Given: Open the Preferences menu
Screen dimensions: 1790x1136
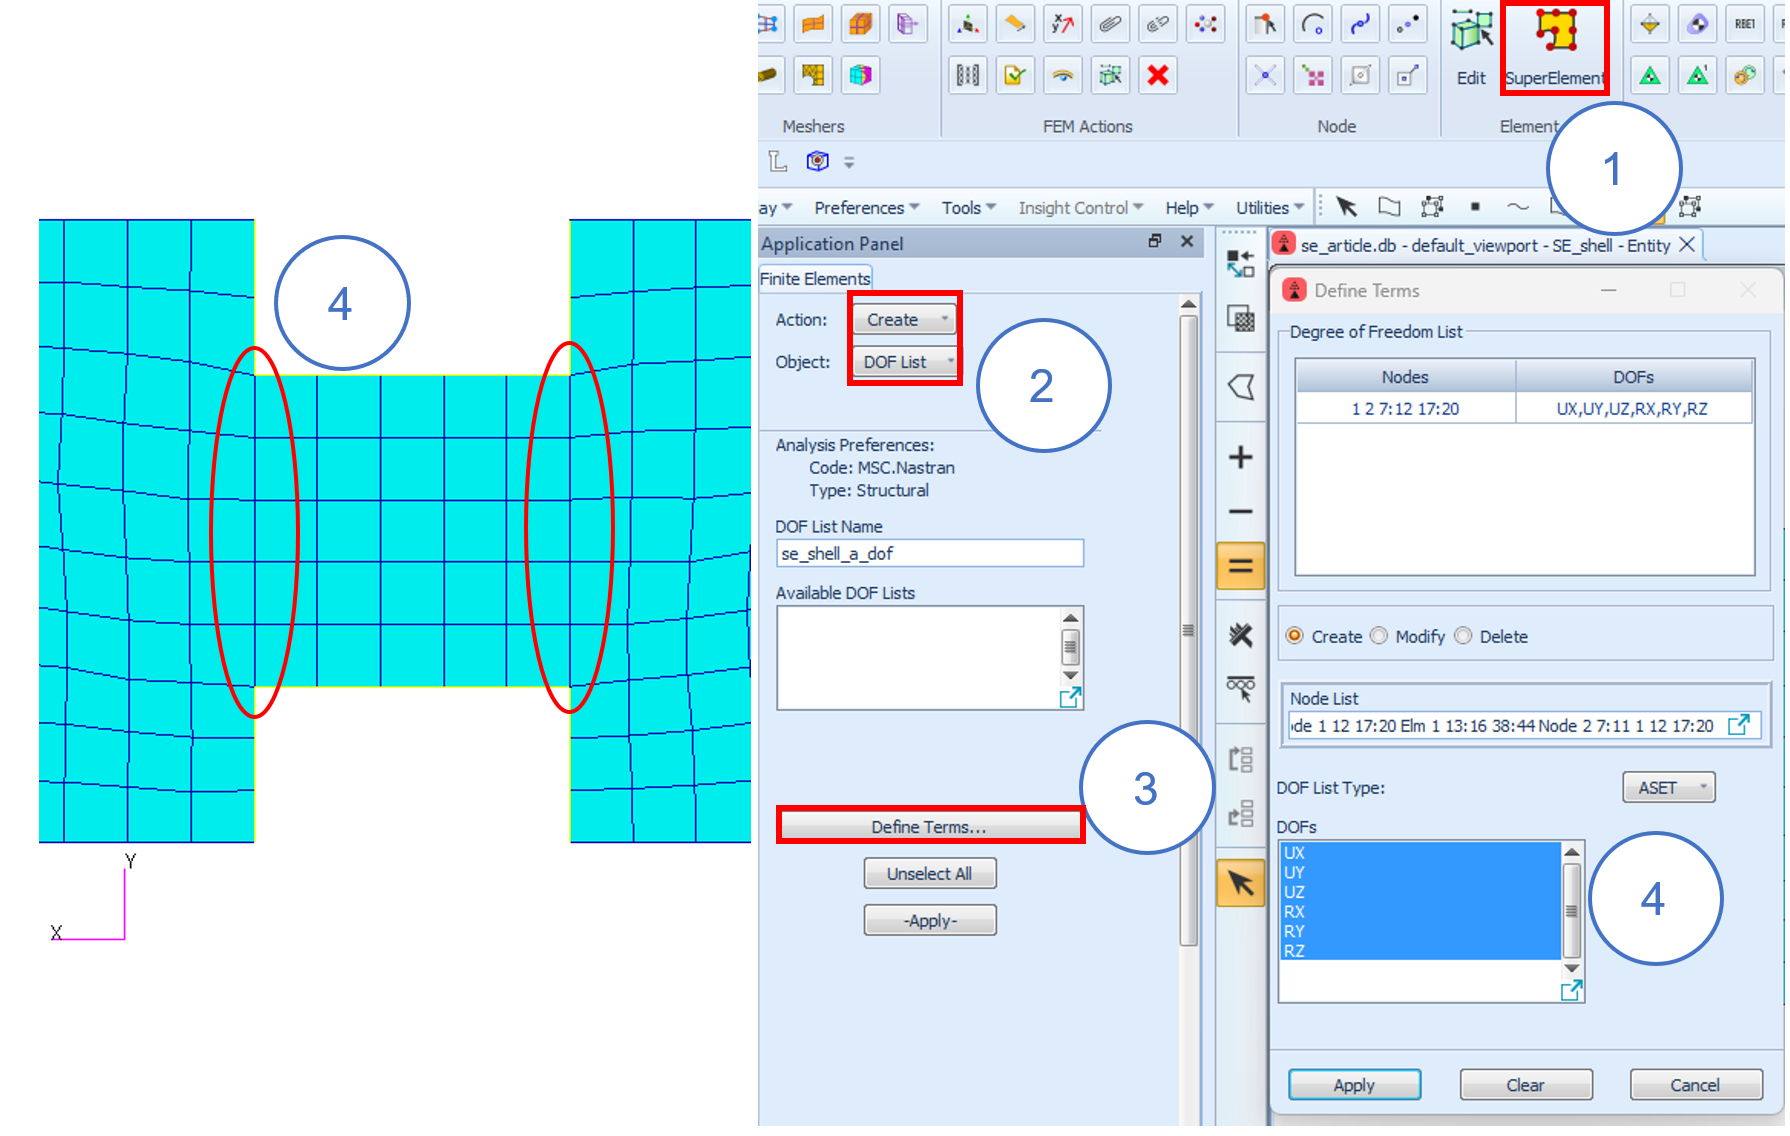Looking at the screenshot, I should (866, 208).
